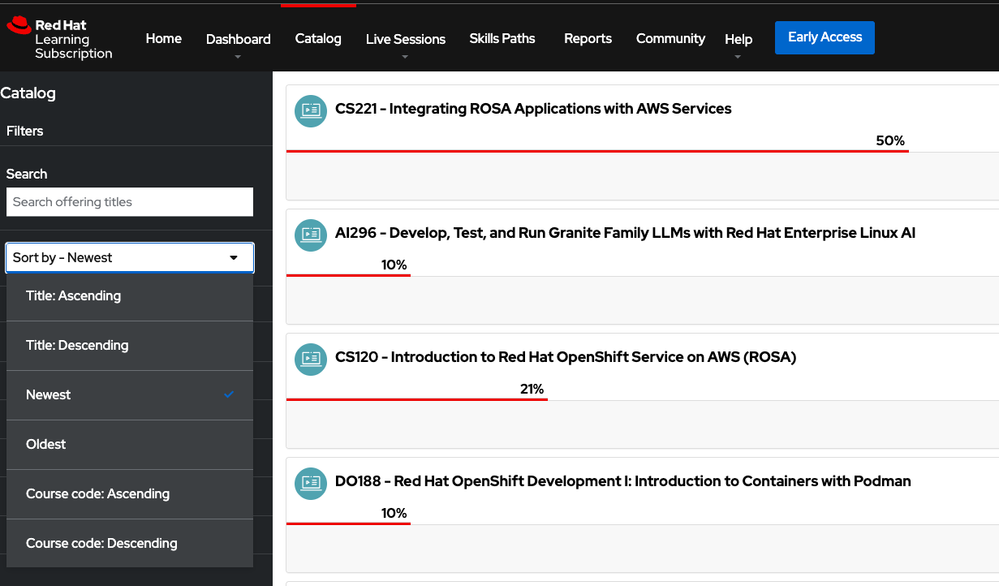This screenshot has height=586, width=999.
Task: Click the Red Hat logo icon
Action: pos(19,25)
